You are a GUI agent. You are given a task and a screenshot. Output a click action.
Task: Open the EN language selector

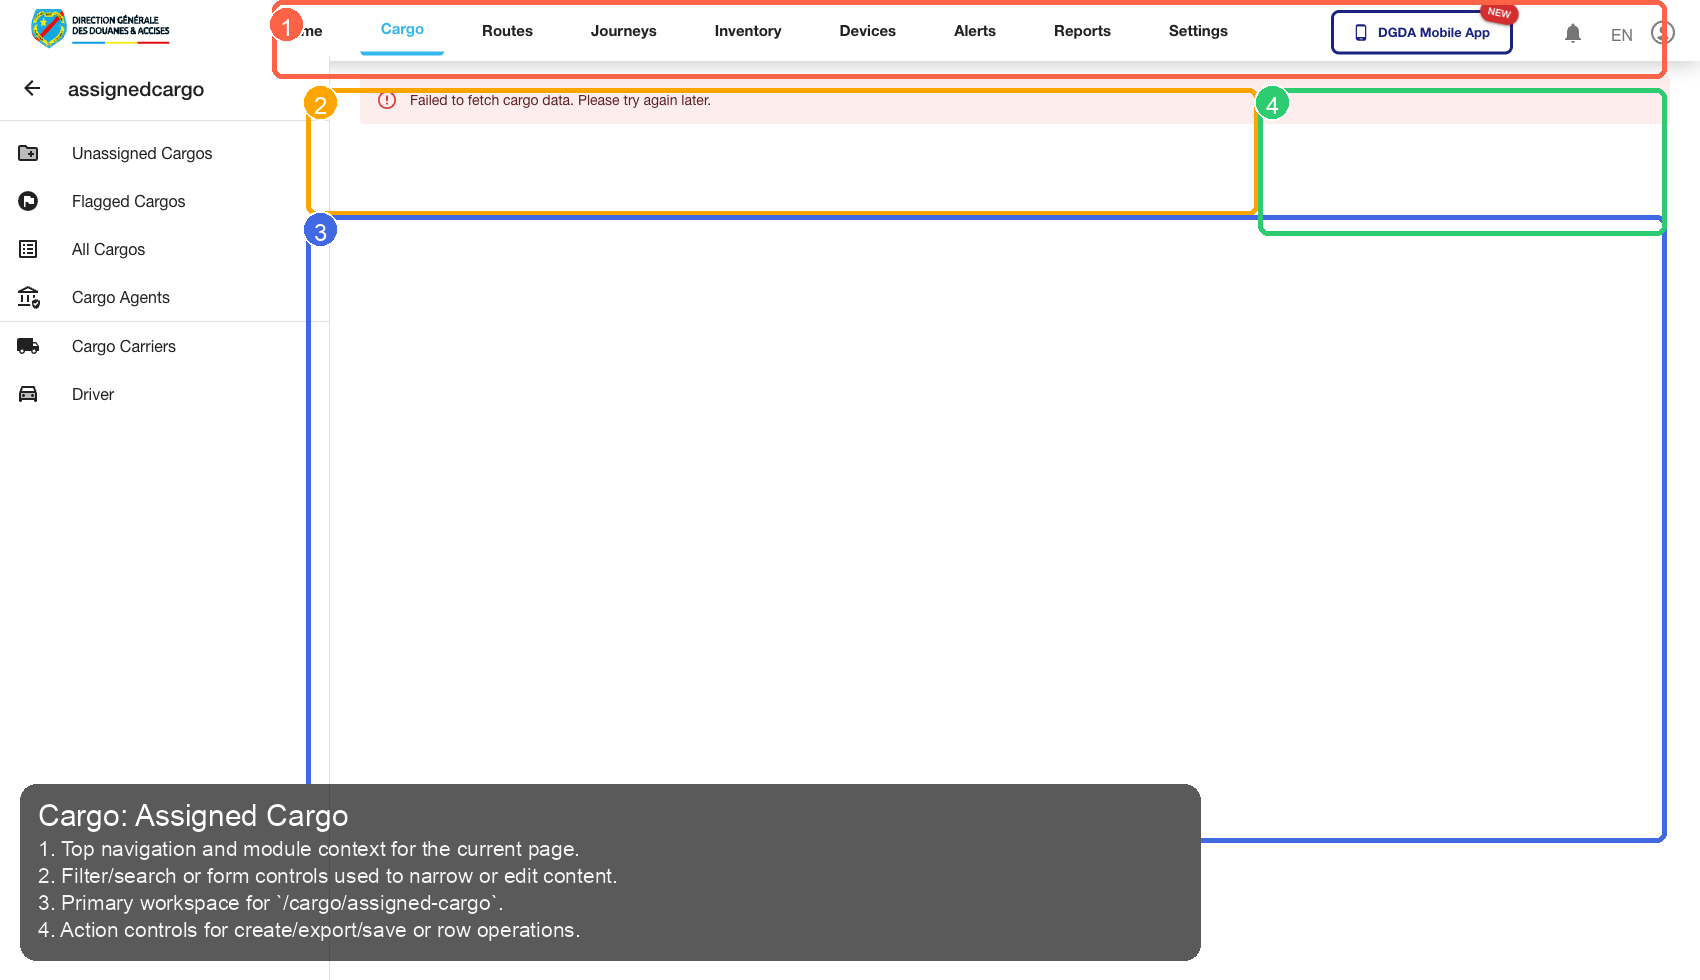pyautogui.click(x=1621, y=34)
